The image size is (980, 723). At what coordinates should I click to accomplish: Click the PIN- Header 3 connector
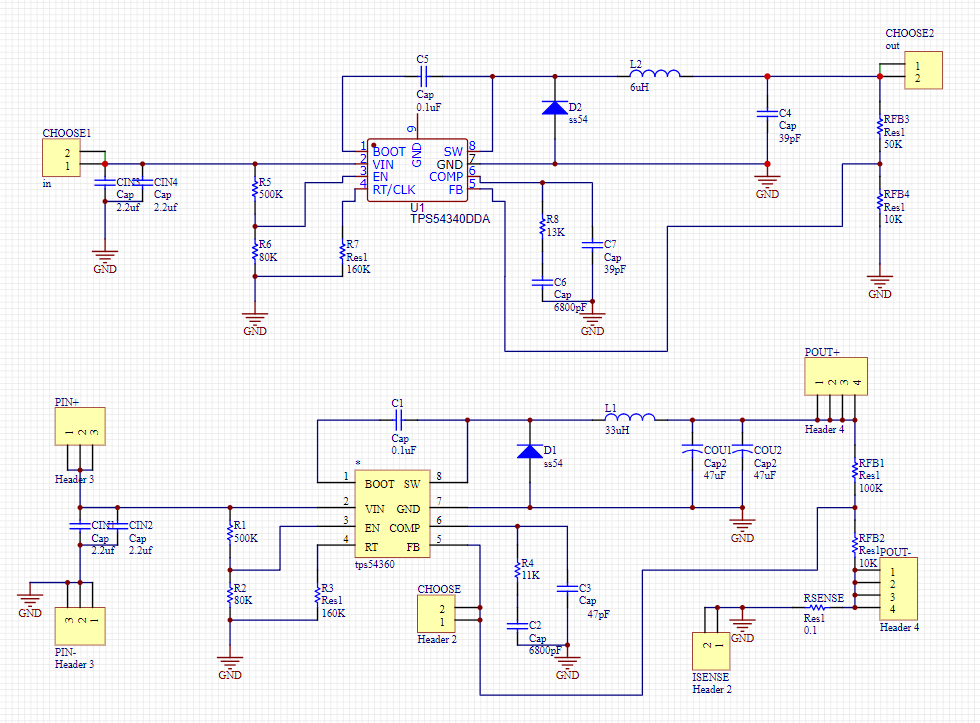click(80, 626)
